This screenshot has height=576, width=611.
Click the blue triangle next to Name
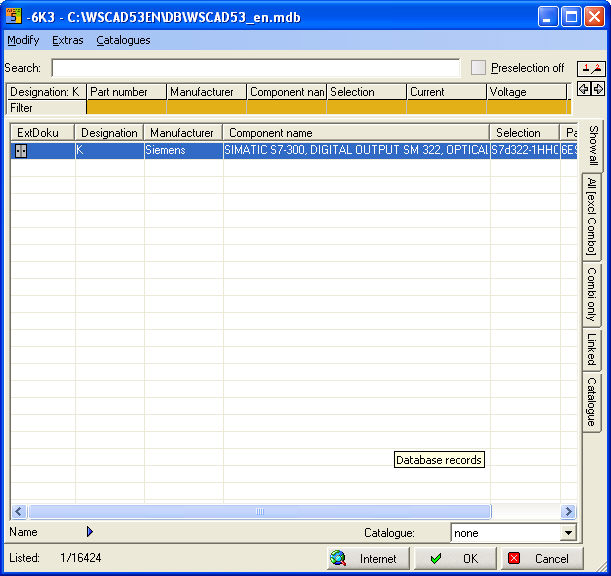(90, 532)
